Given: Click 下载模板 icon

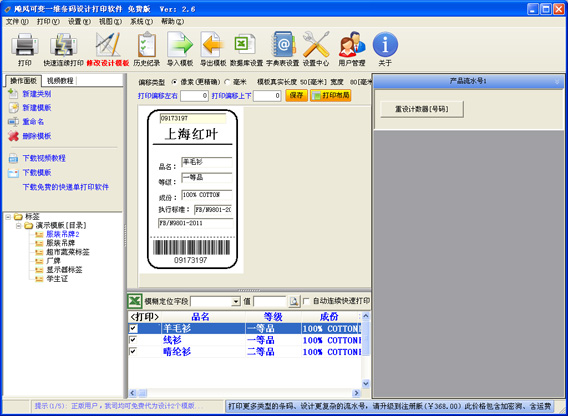Looking at the screenshot, I should tap(13, 172).
